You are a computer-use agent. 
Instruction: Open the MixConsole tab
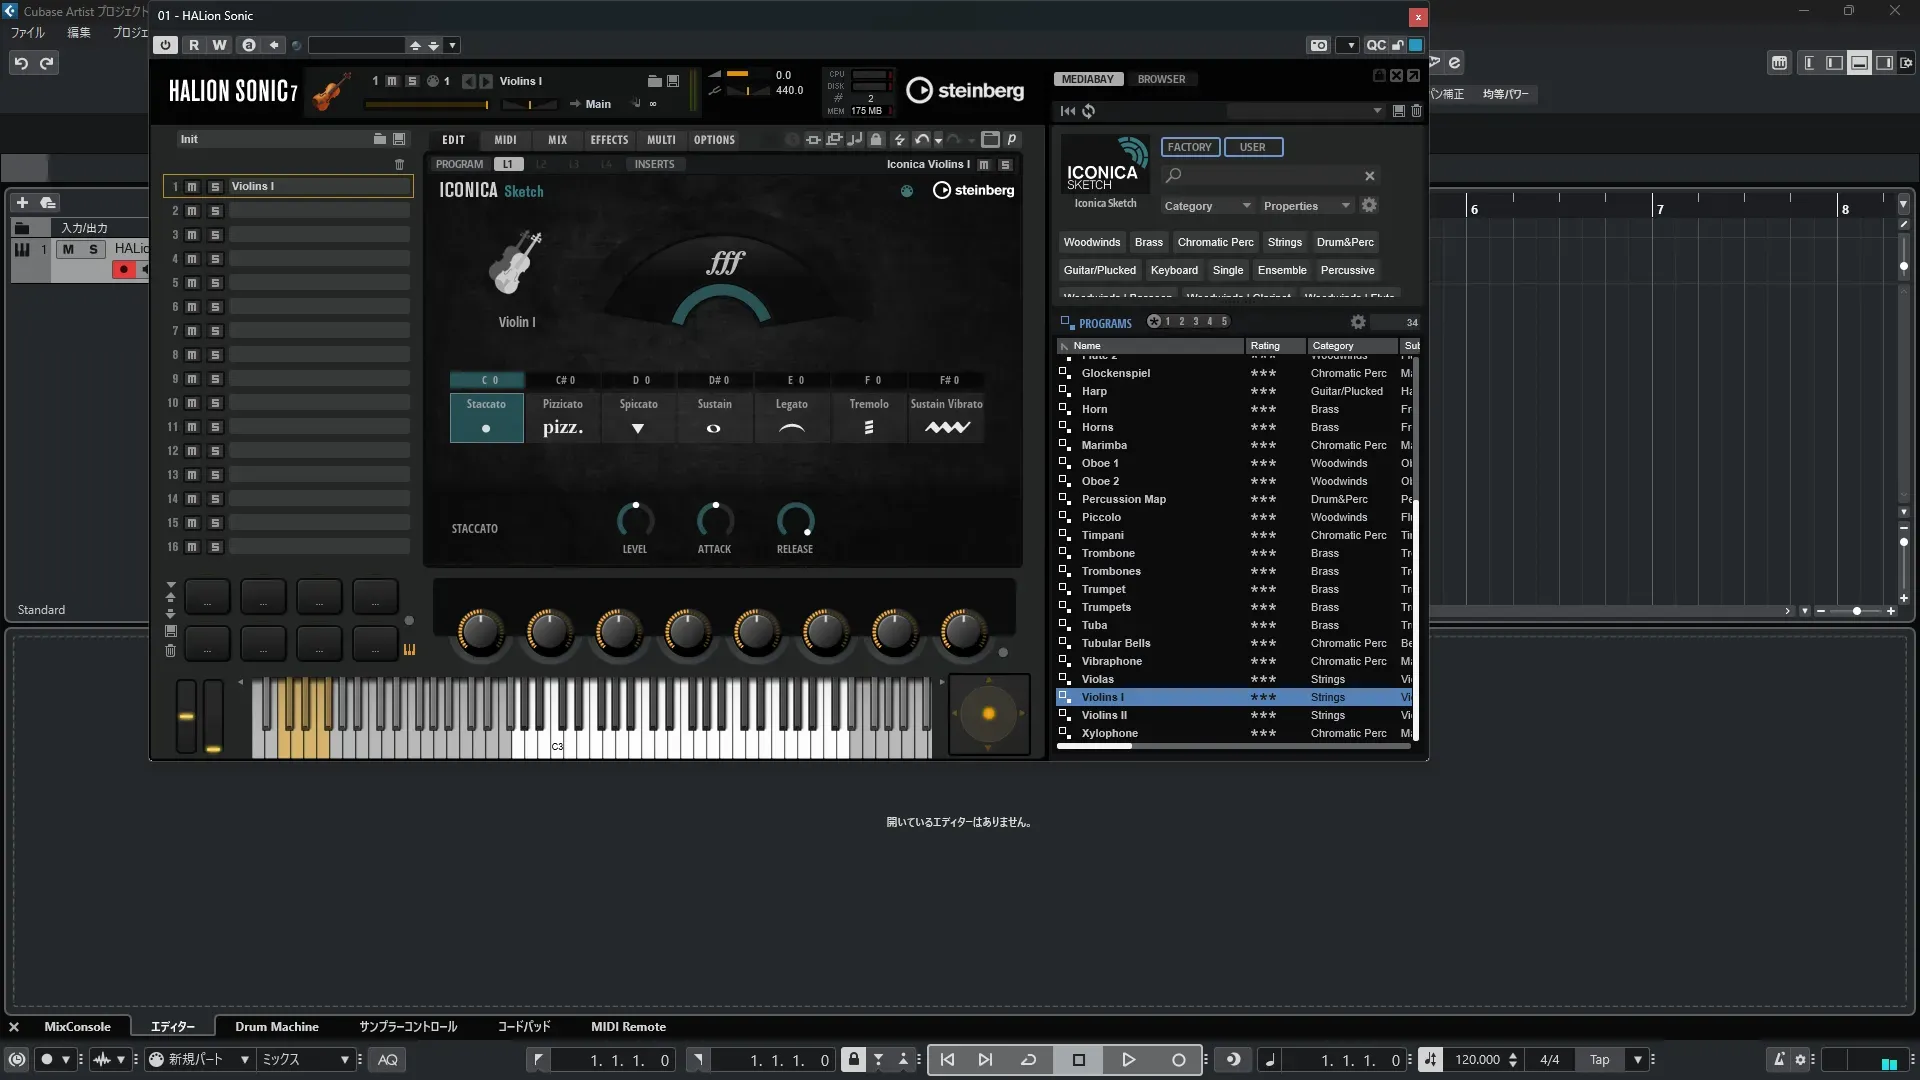coord(77,1027)
